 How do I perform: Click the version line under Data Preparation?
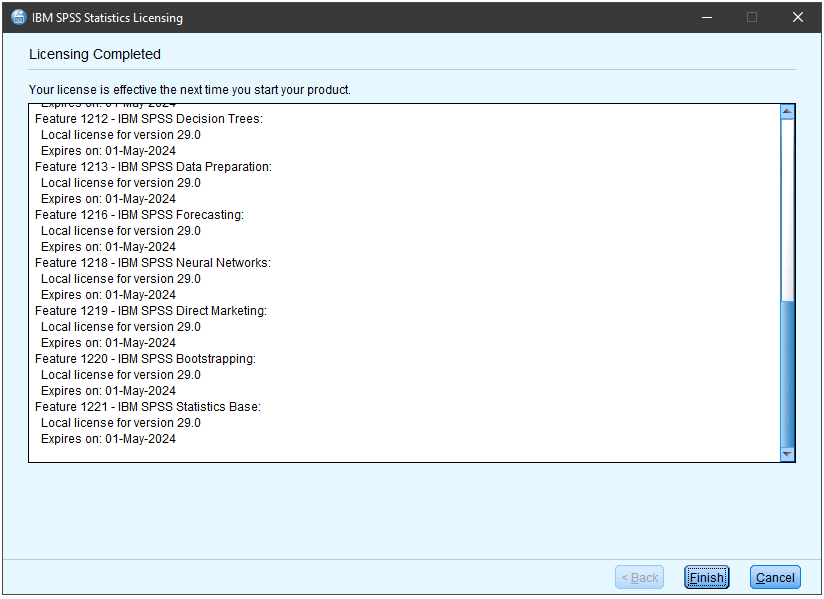pos(121,183)
